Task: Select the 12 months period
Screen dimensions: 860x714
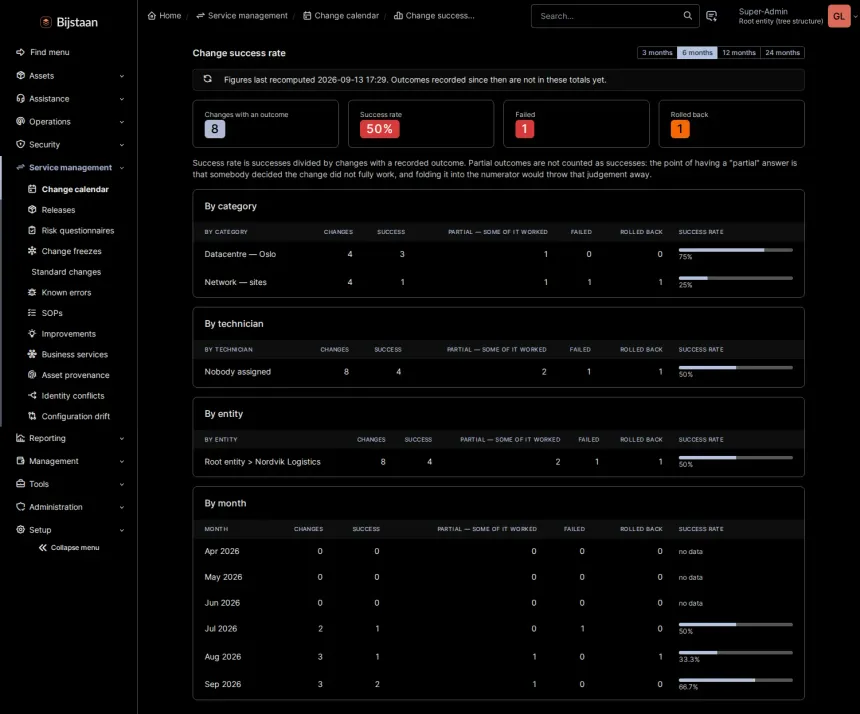Action: pos(739,53)
